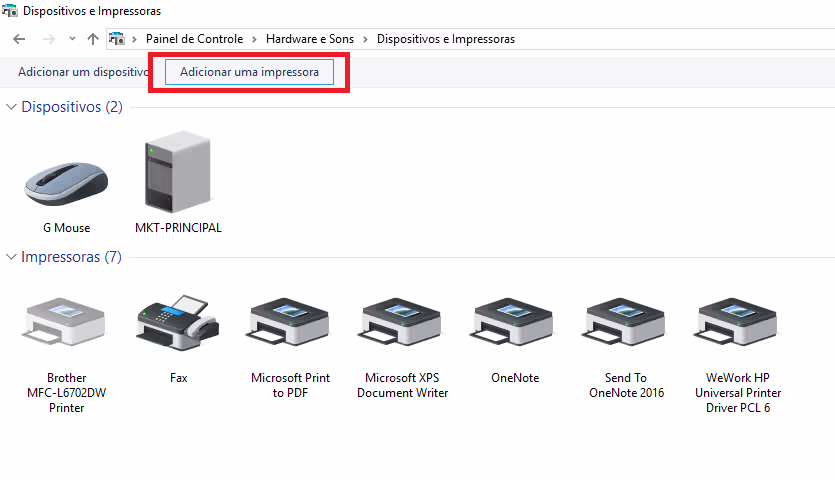Click the window title bar icon
835x480 pixels.
coord(10,11)
